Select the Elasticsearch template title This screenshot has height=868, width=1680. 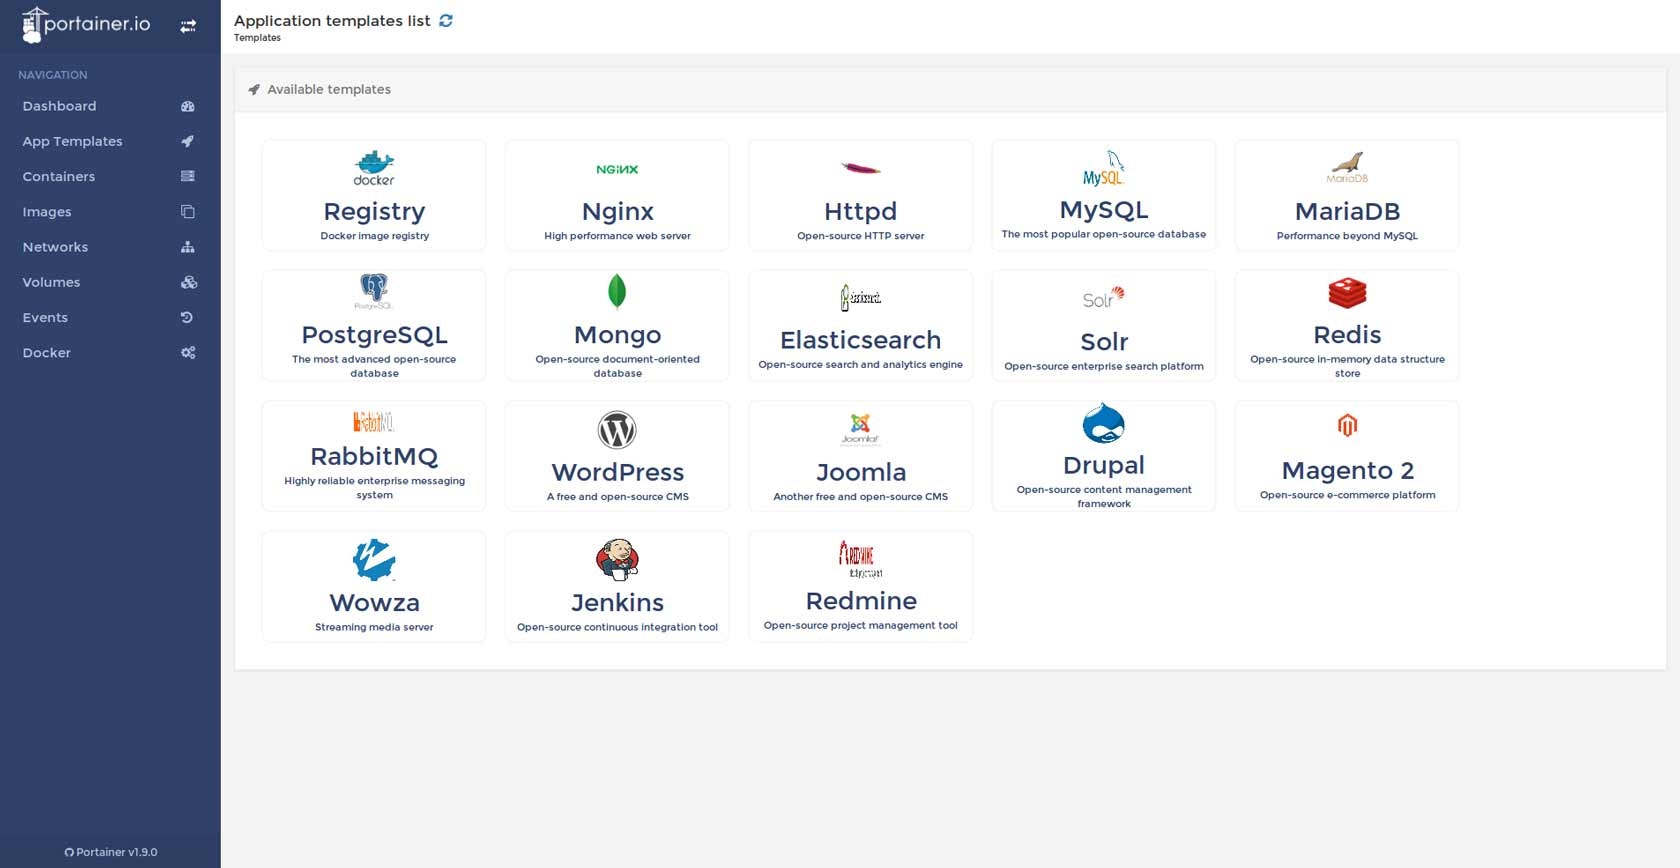tap(860, 340)
